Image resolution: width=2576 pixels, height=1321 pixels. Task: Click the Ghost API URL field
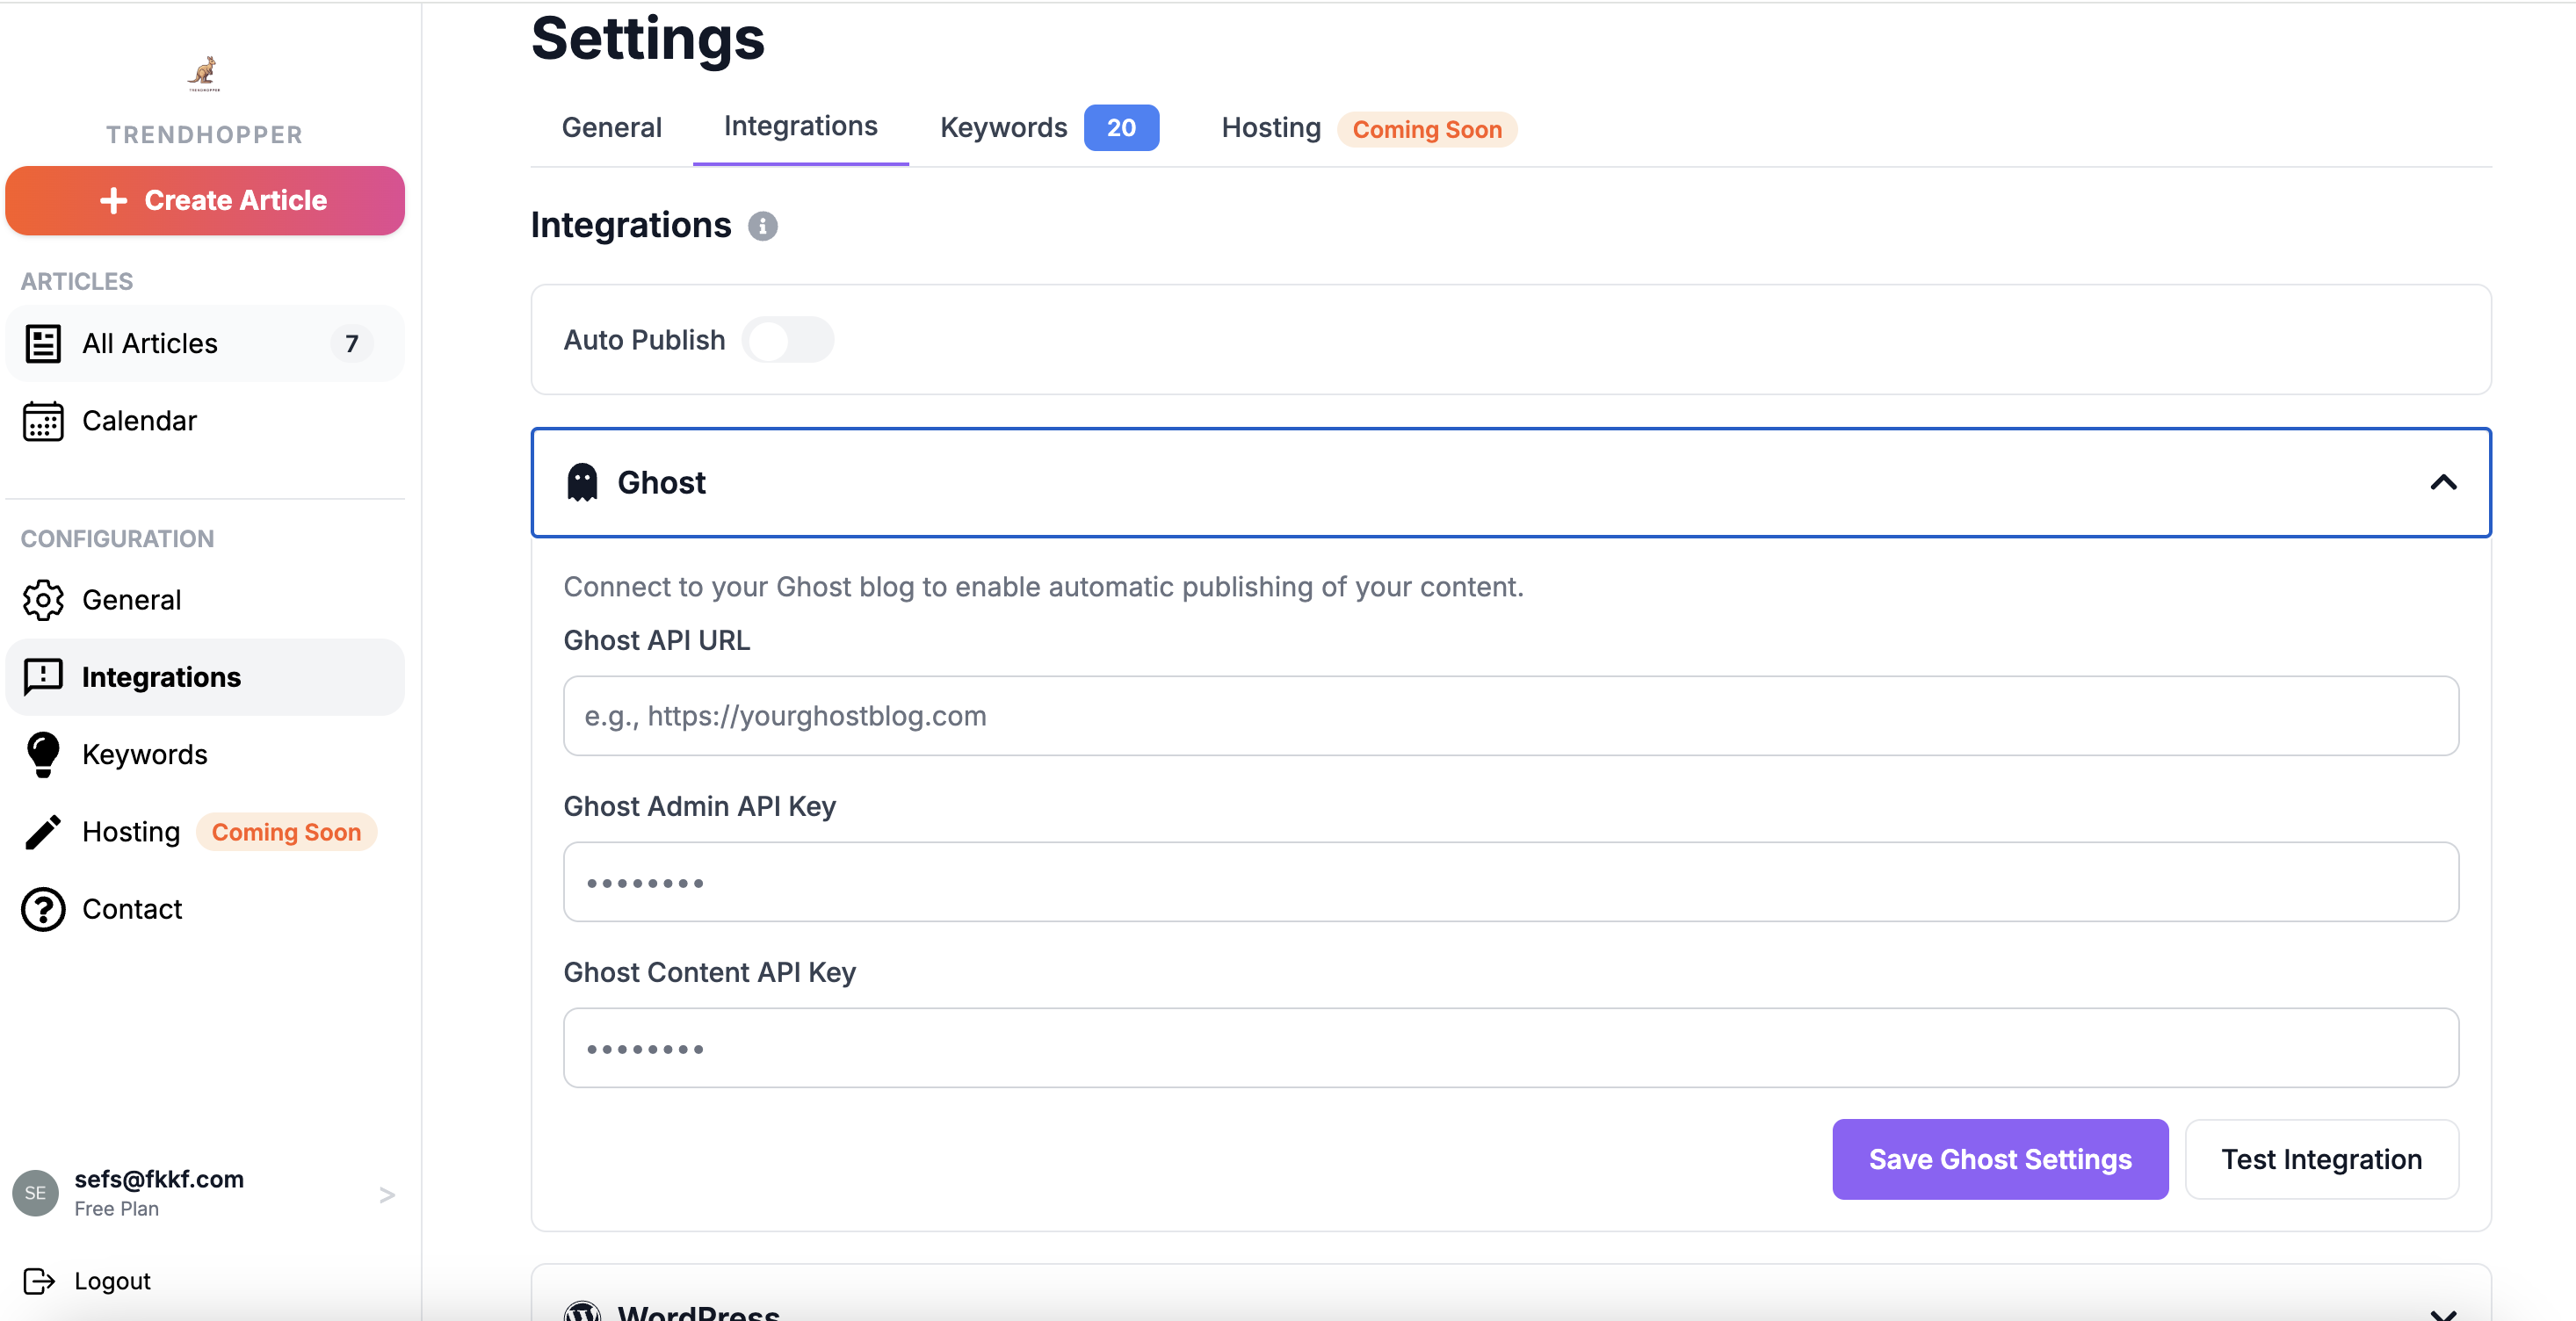(x=1510, y=716)
